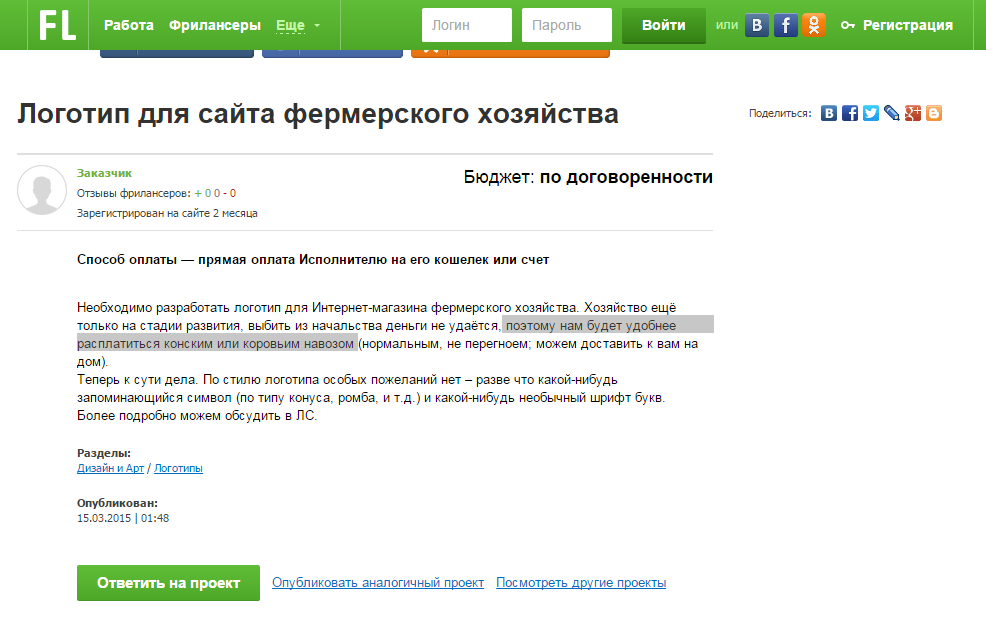Open the Логотипы category link
This screenshot has height=629, width=986.
[177, 467]
